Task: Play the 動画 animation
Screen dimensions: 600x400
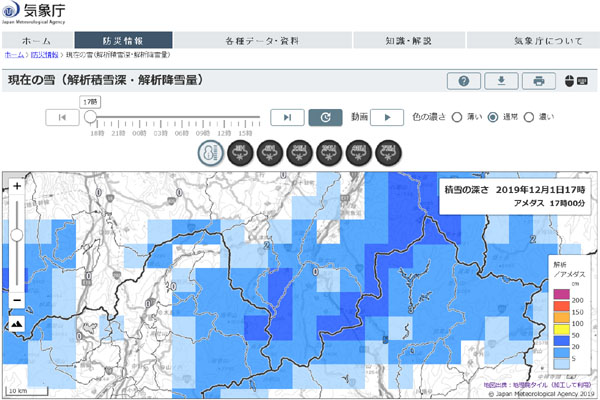Action: click(387, 117)
